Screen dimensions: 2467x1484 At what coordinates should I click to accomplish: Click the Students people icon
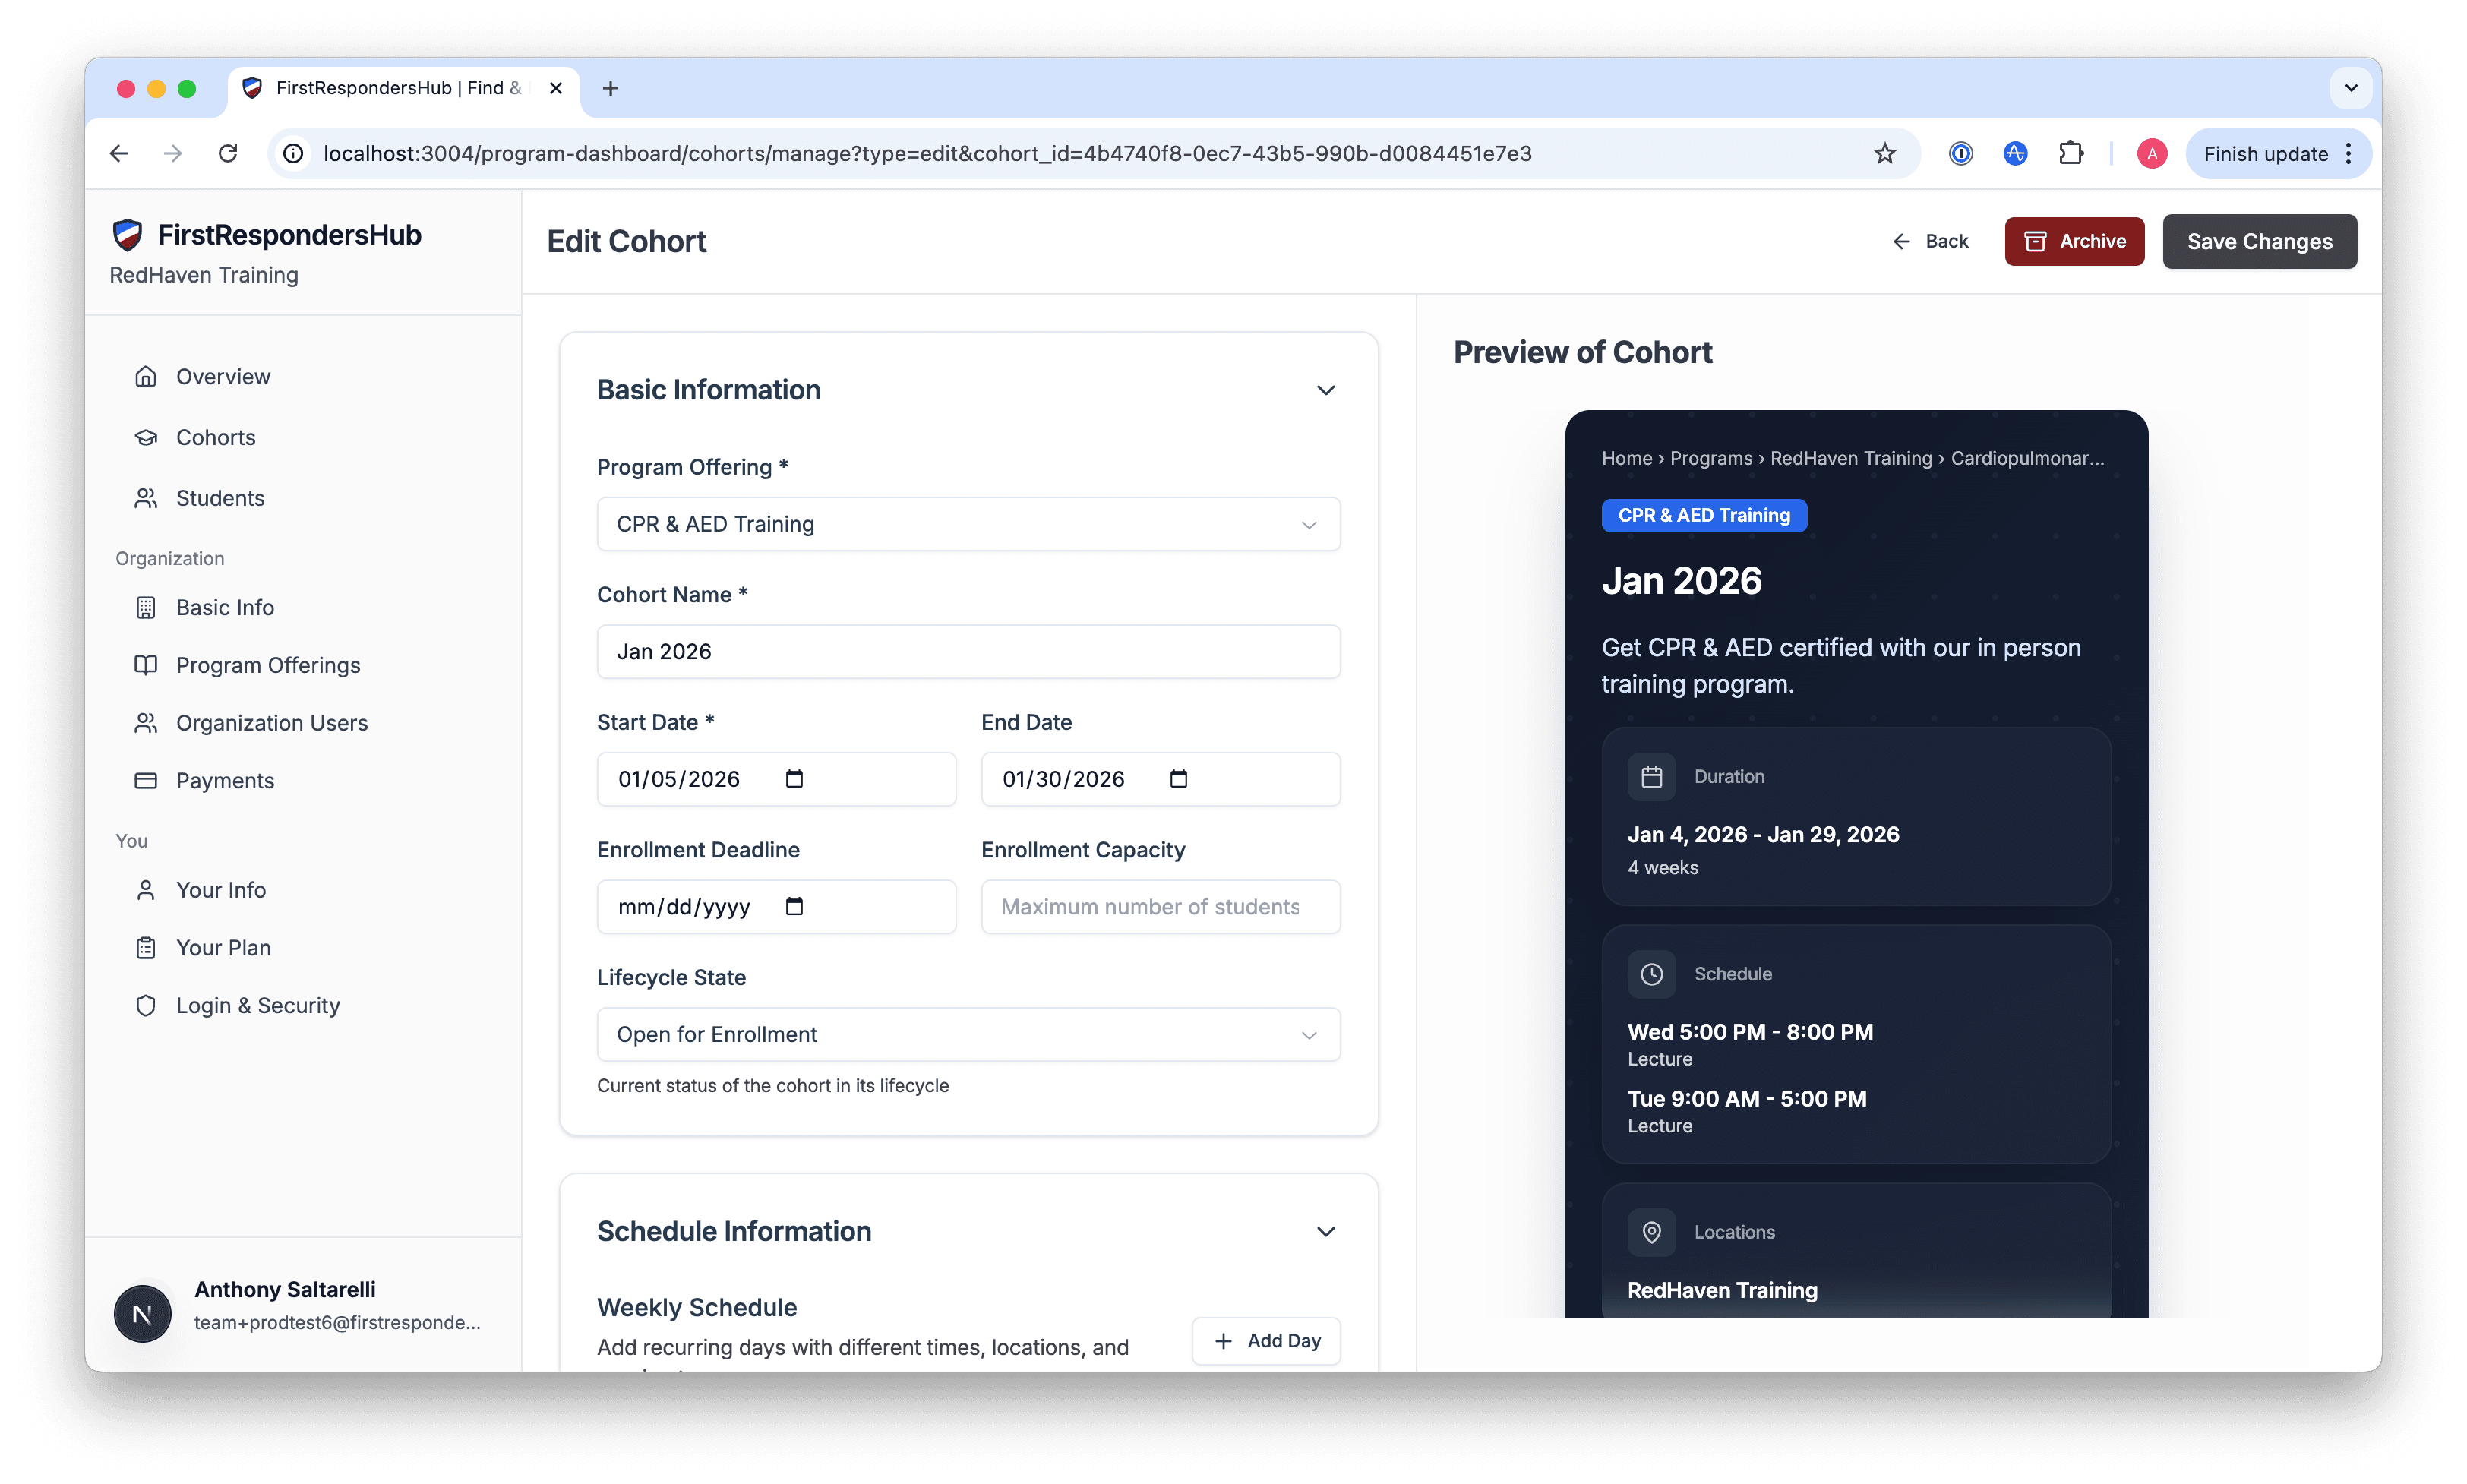click(x=146, y=498)
